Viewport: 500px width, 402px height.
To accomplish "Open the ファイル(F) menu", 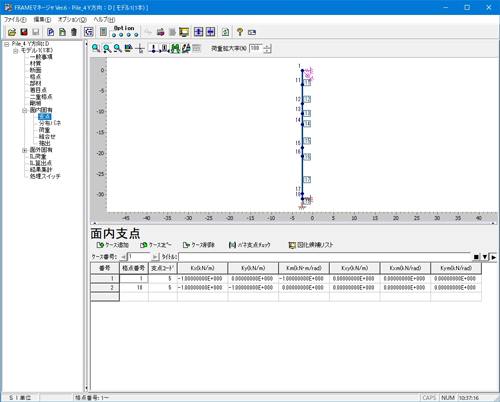I will 15,20.
